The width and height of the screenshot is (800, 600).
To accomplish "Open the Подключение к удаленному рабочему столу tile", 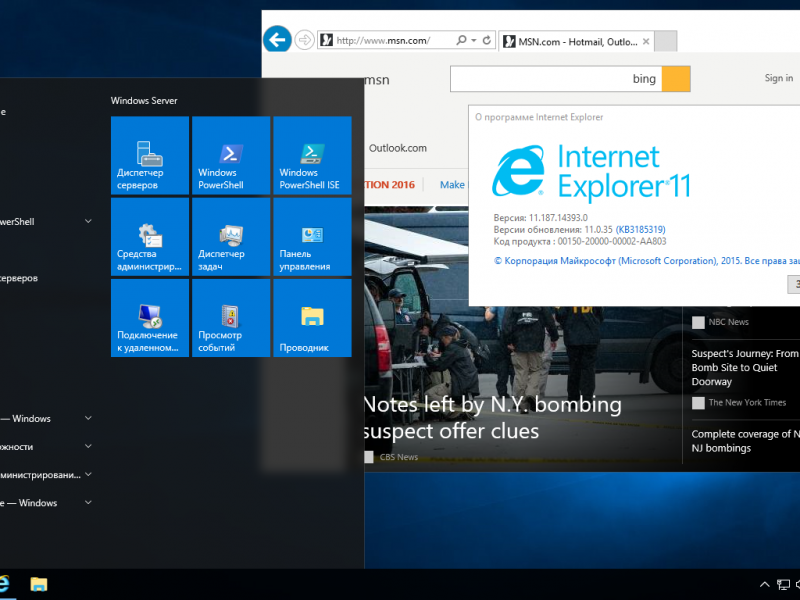I will (149, 318).
